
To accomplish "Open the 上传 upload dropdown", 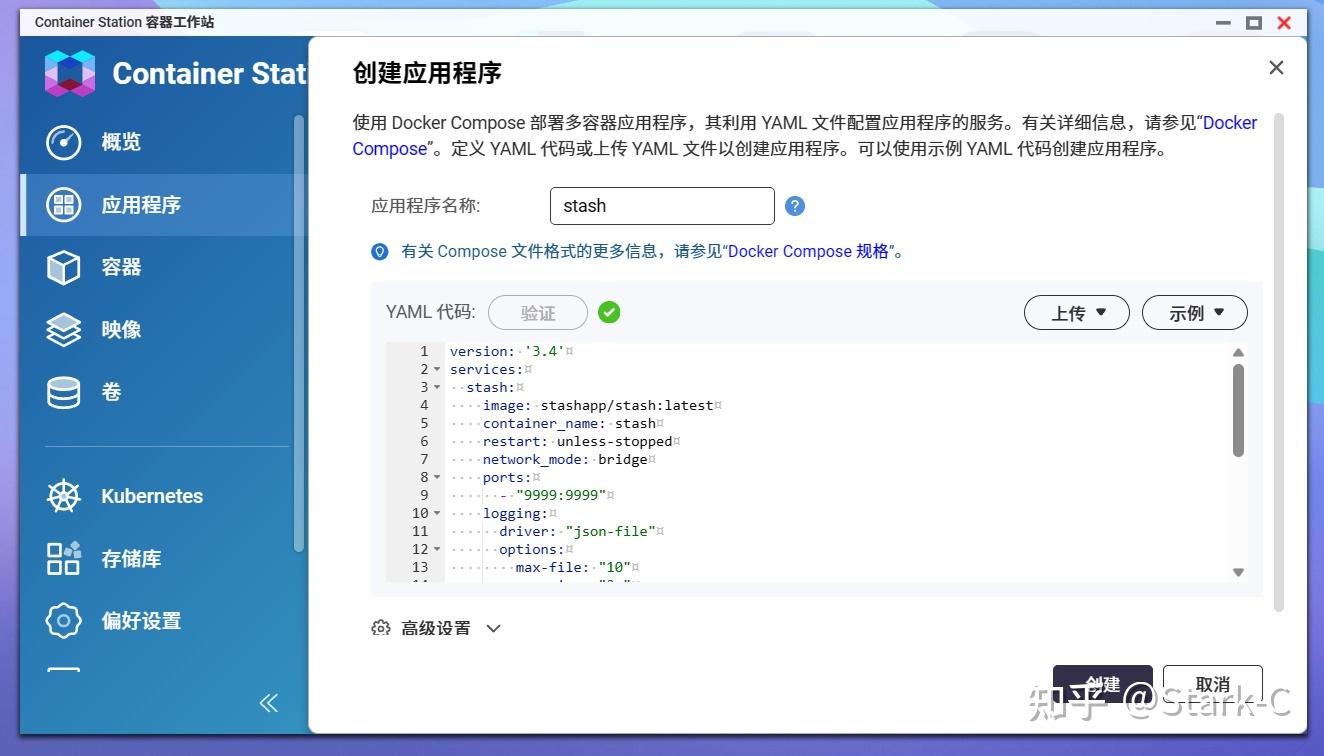I will coord(1076,312).
